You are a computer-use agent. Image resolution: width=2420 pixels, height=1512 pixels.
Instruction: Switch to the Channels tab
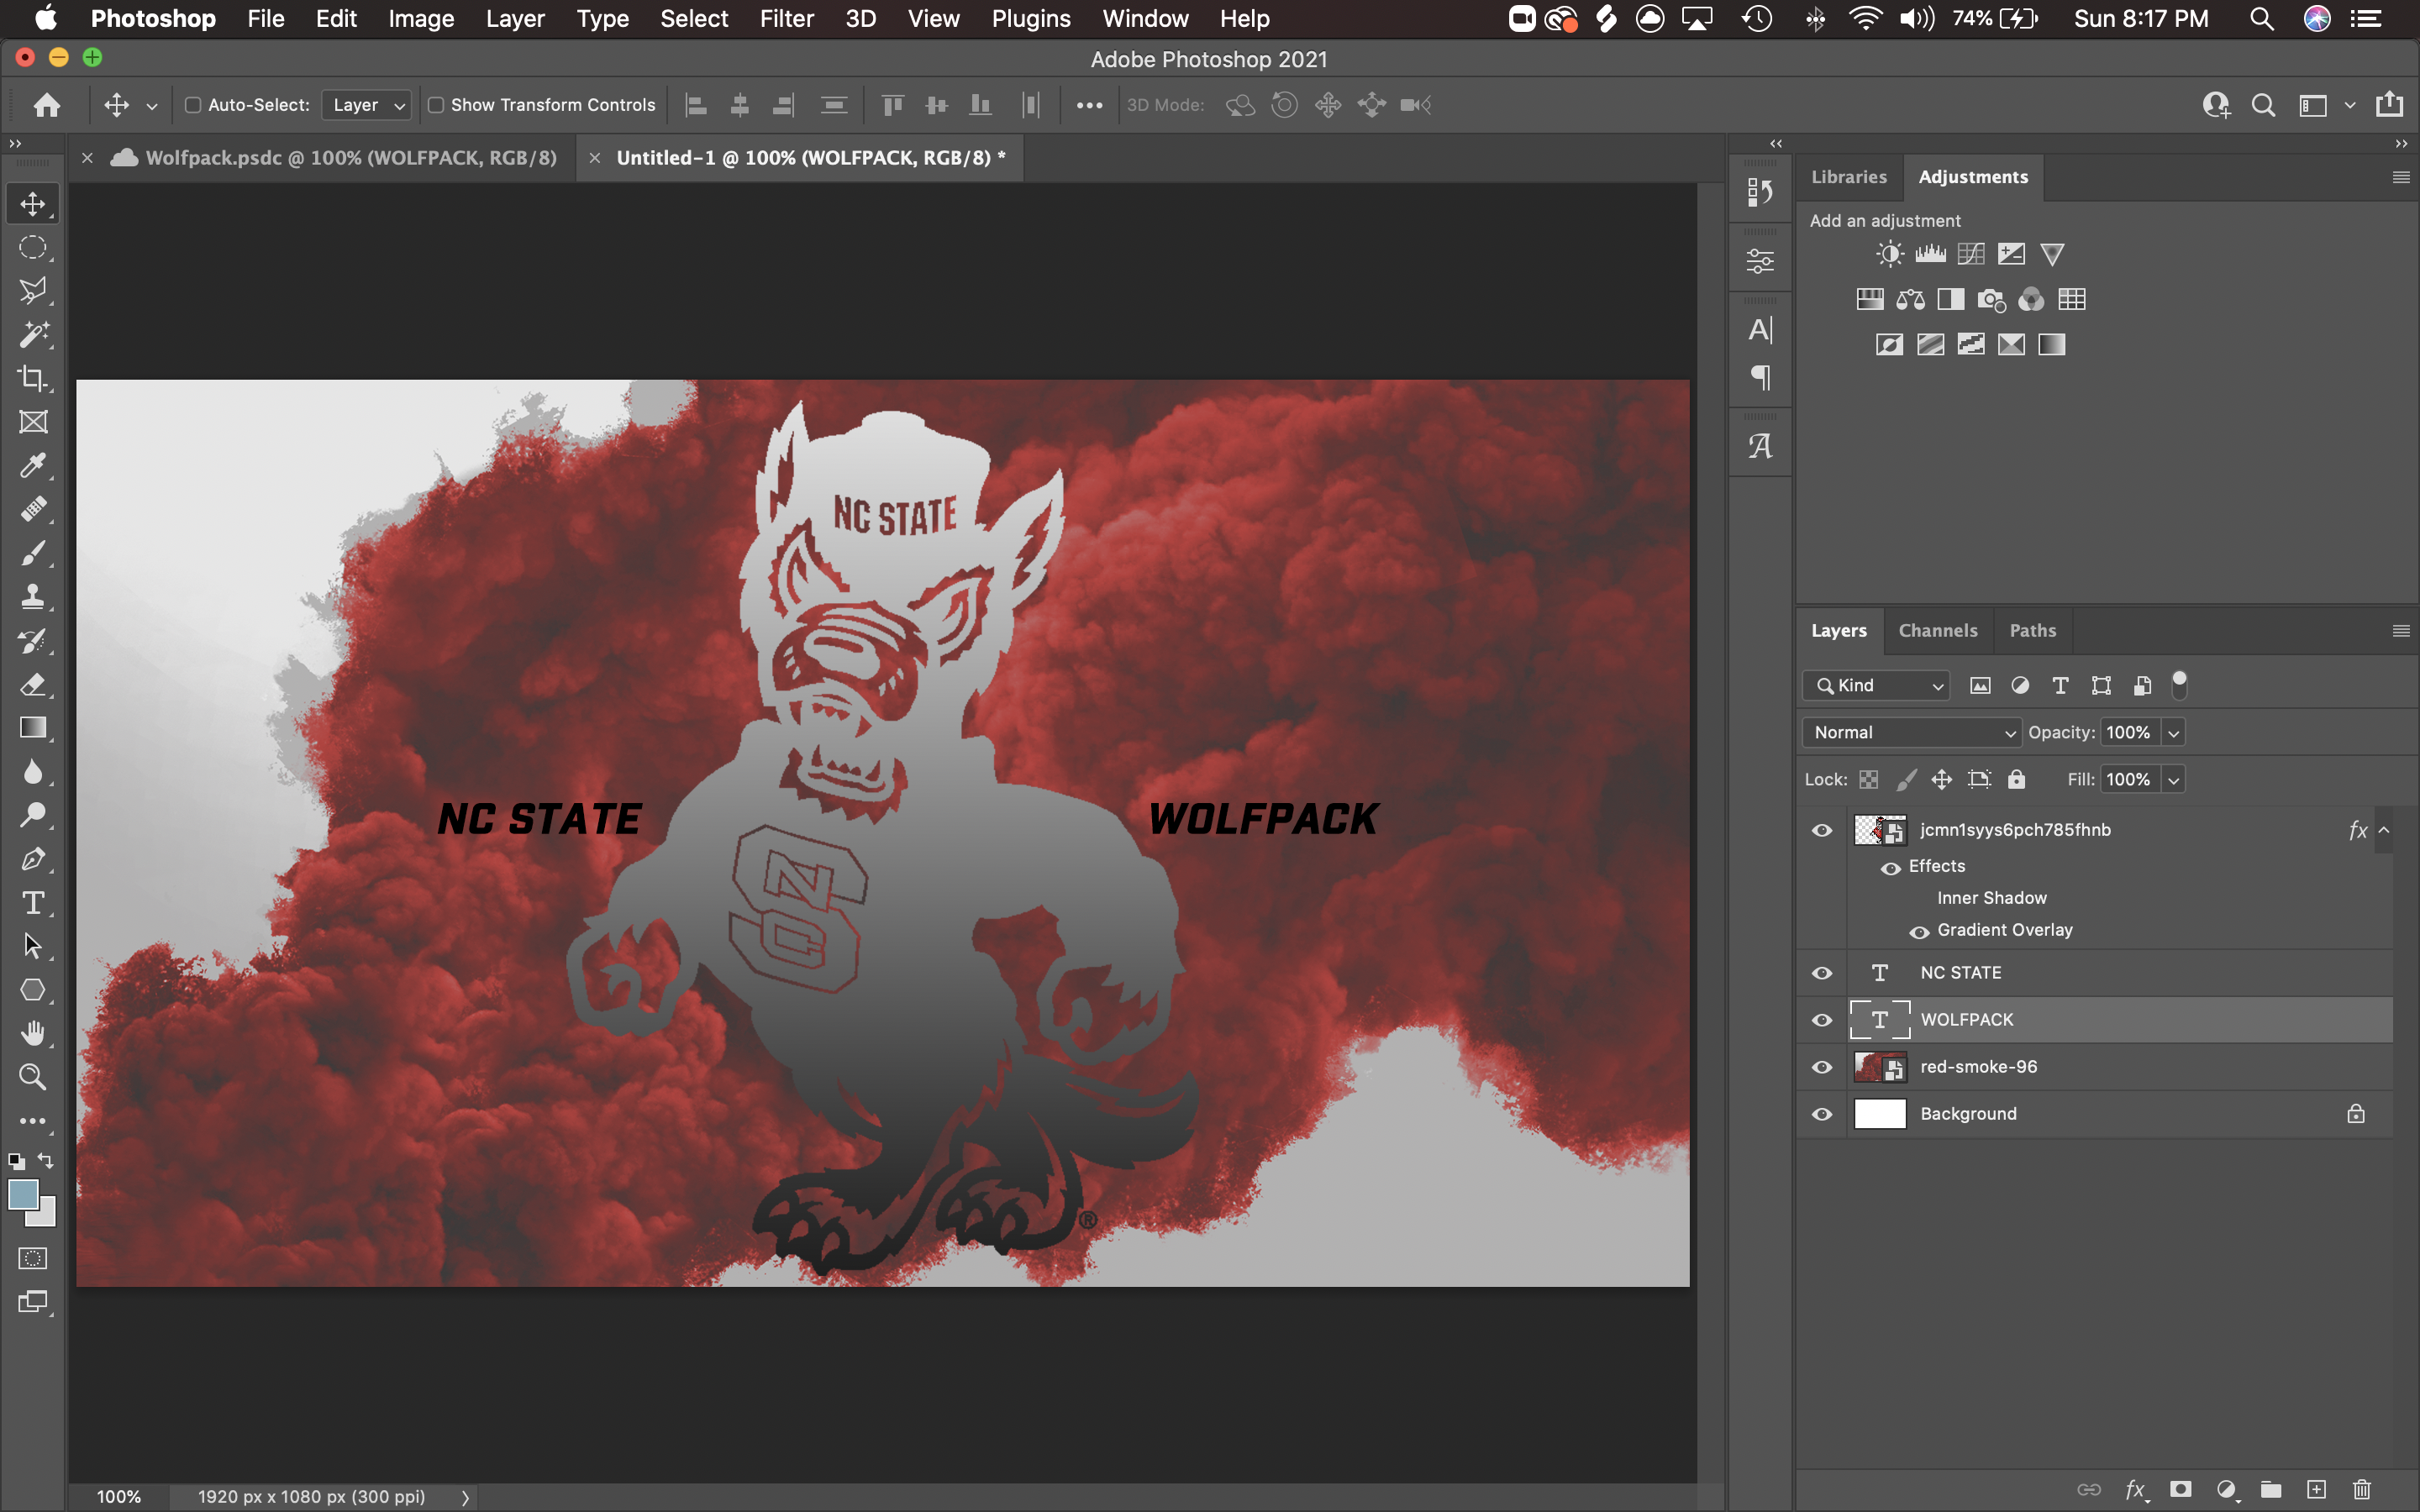click(x=1938, y=631)
